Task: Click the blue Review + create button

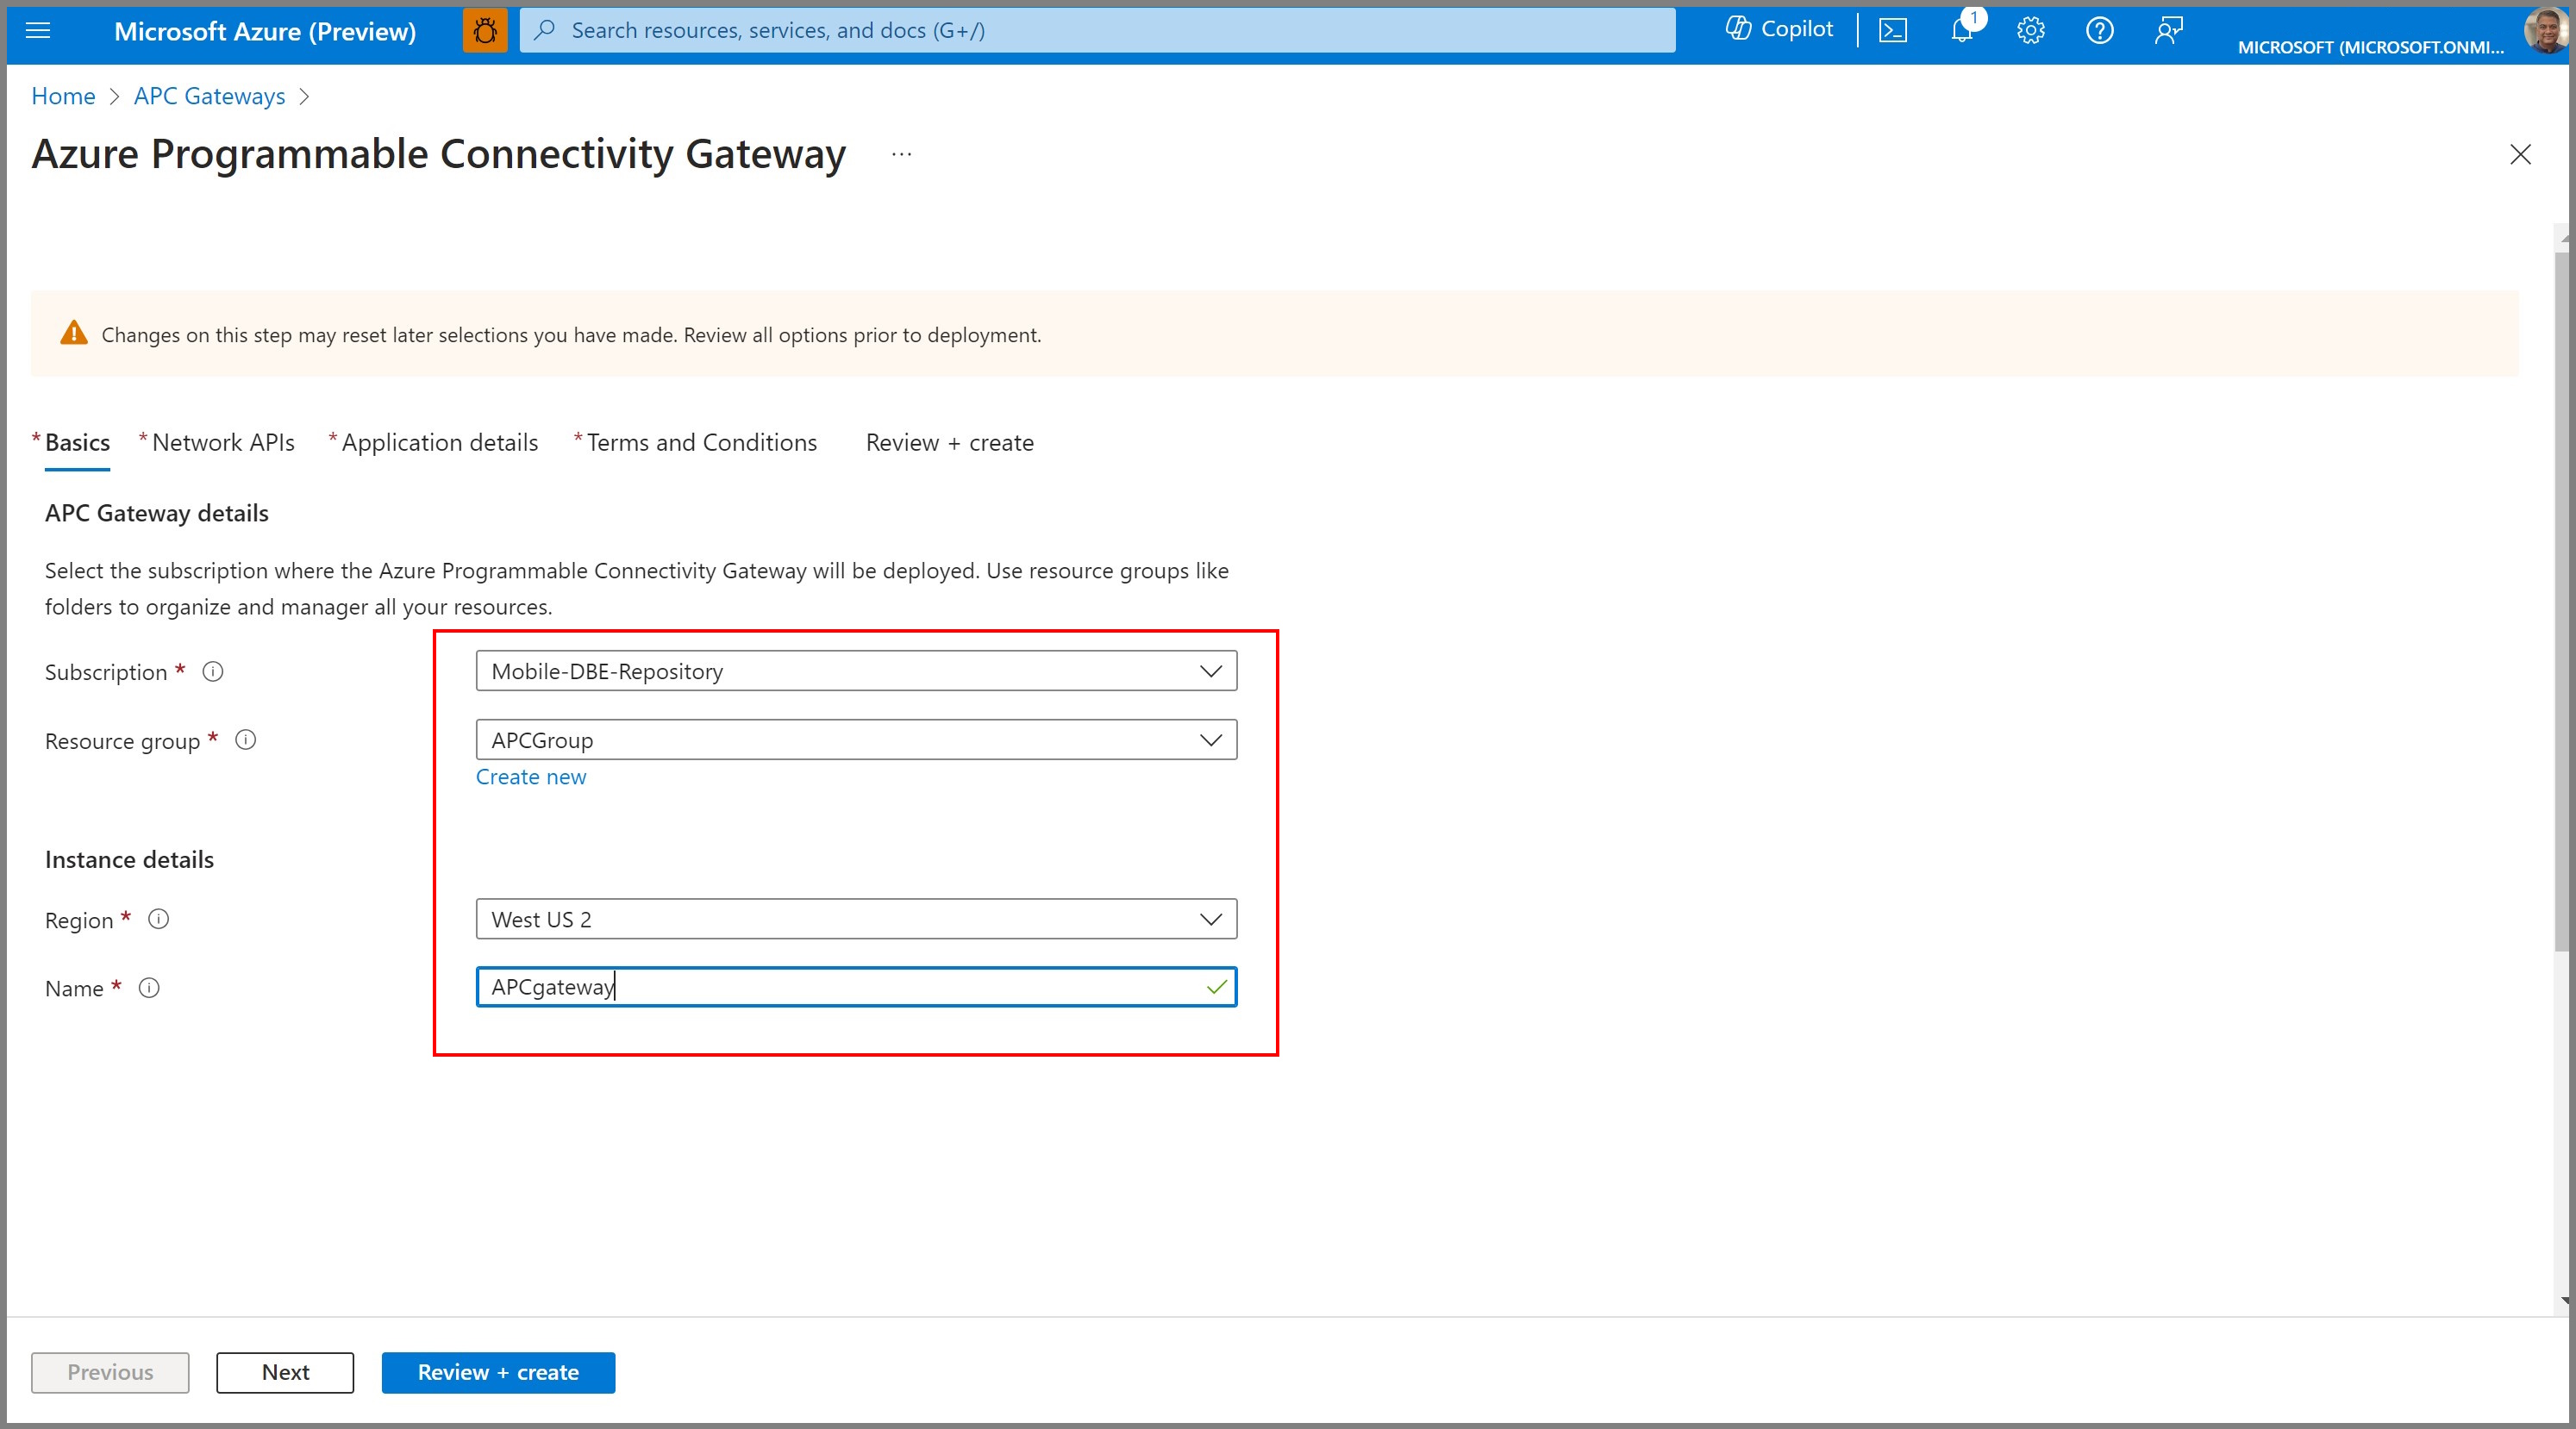Action: coord(498,1372)
